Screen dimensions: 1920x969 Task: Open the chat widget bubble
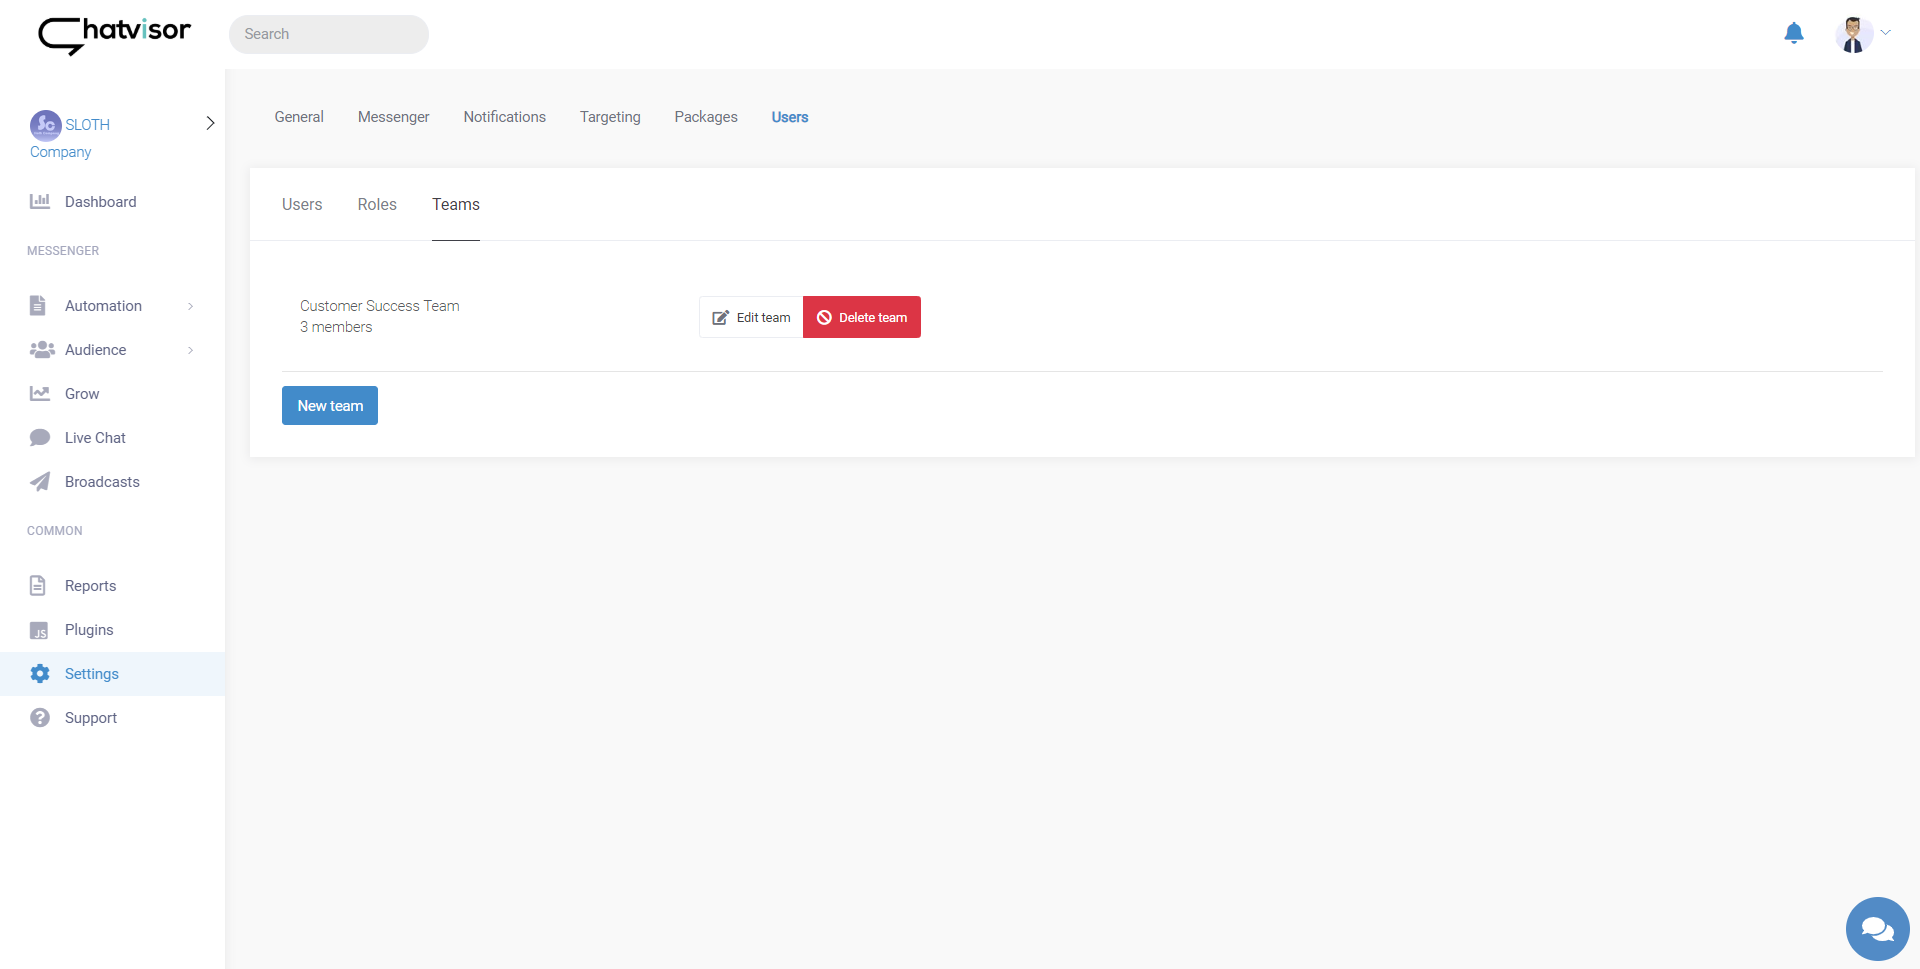coord(1877,929)
